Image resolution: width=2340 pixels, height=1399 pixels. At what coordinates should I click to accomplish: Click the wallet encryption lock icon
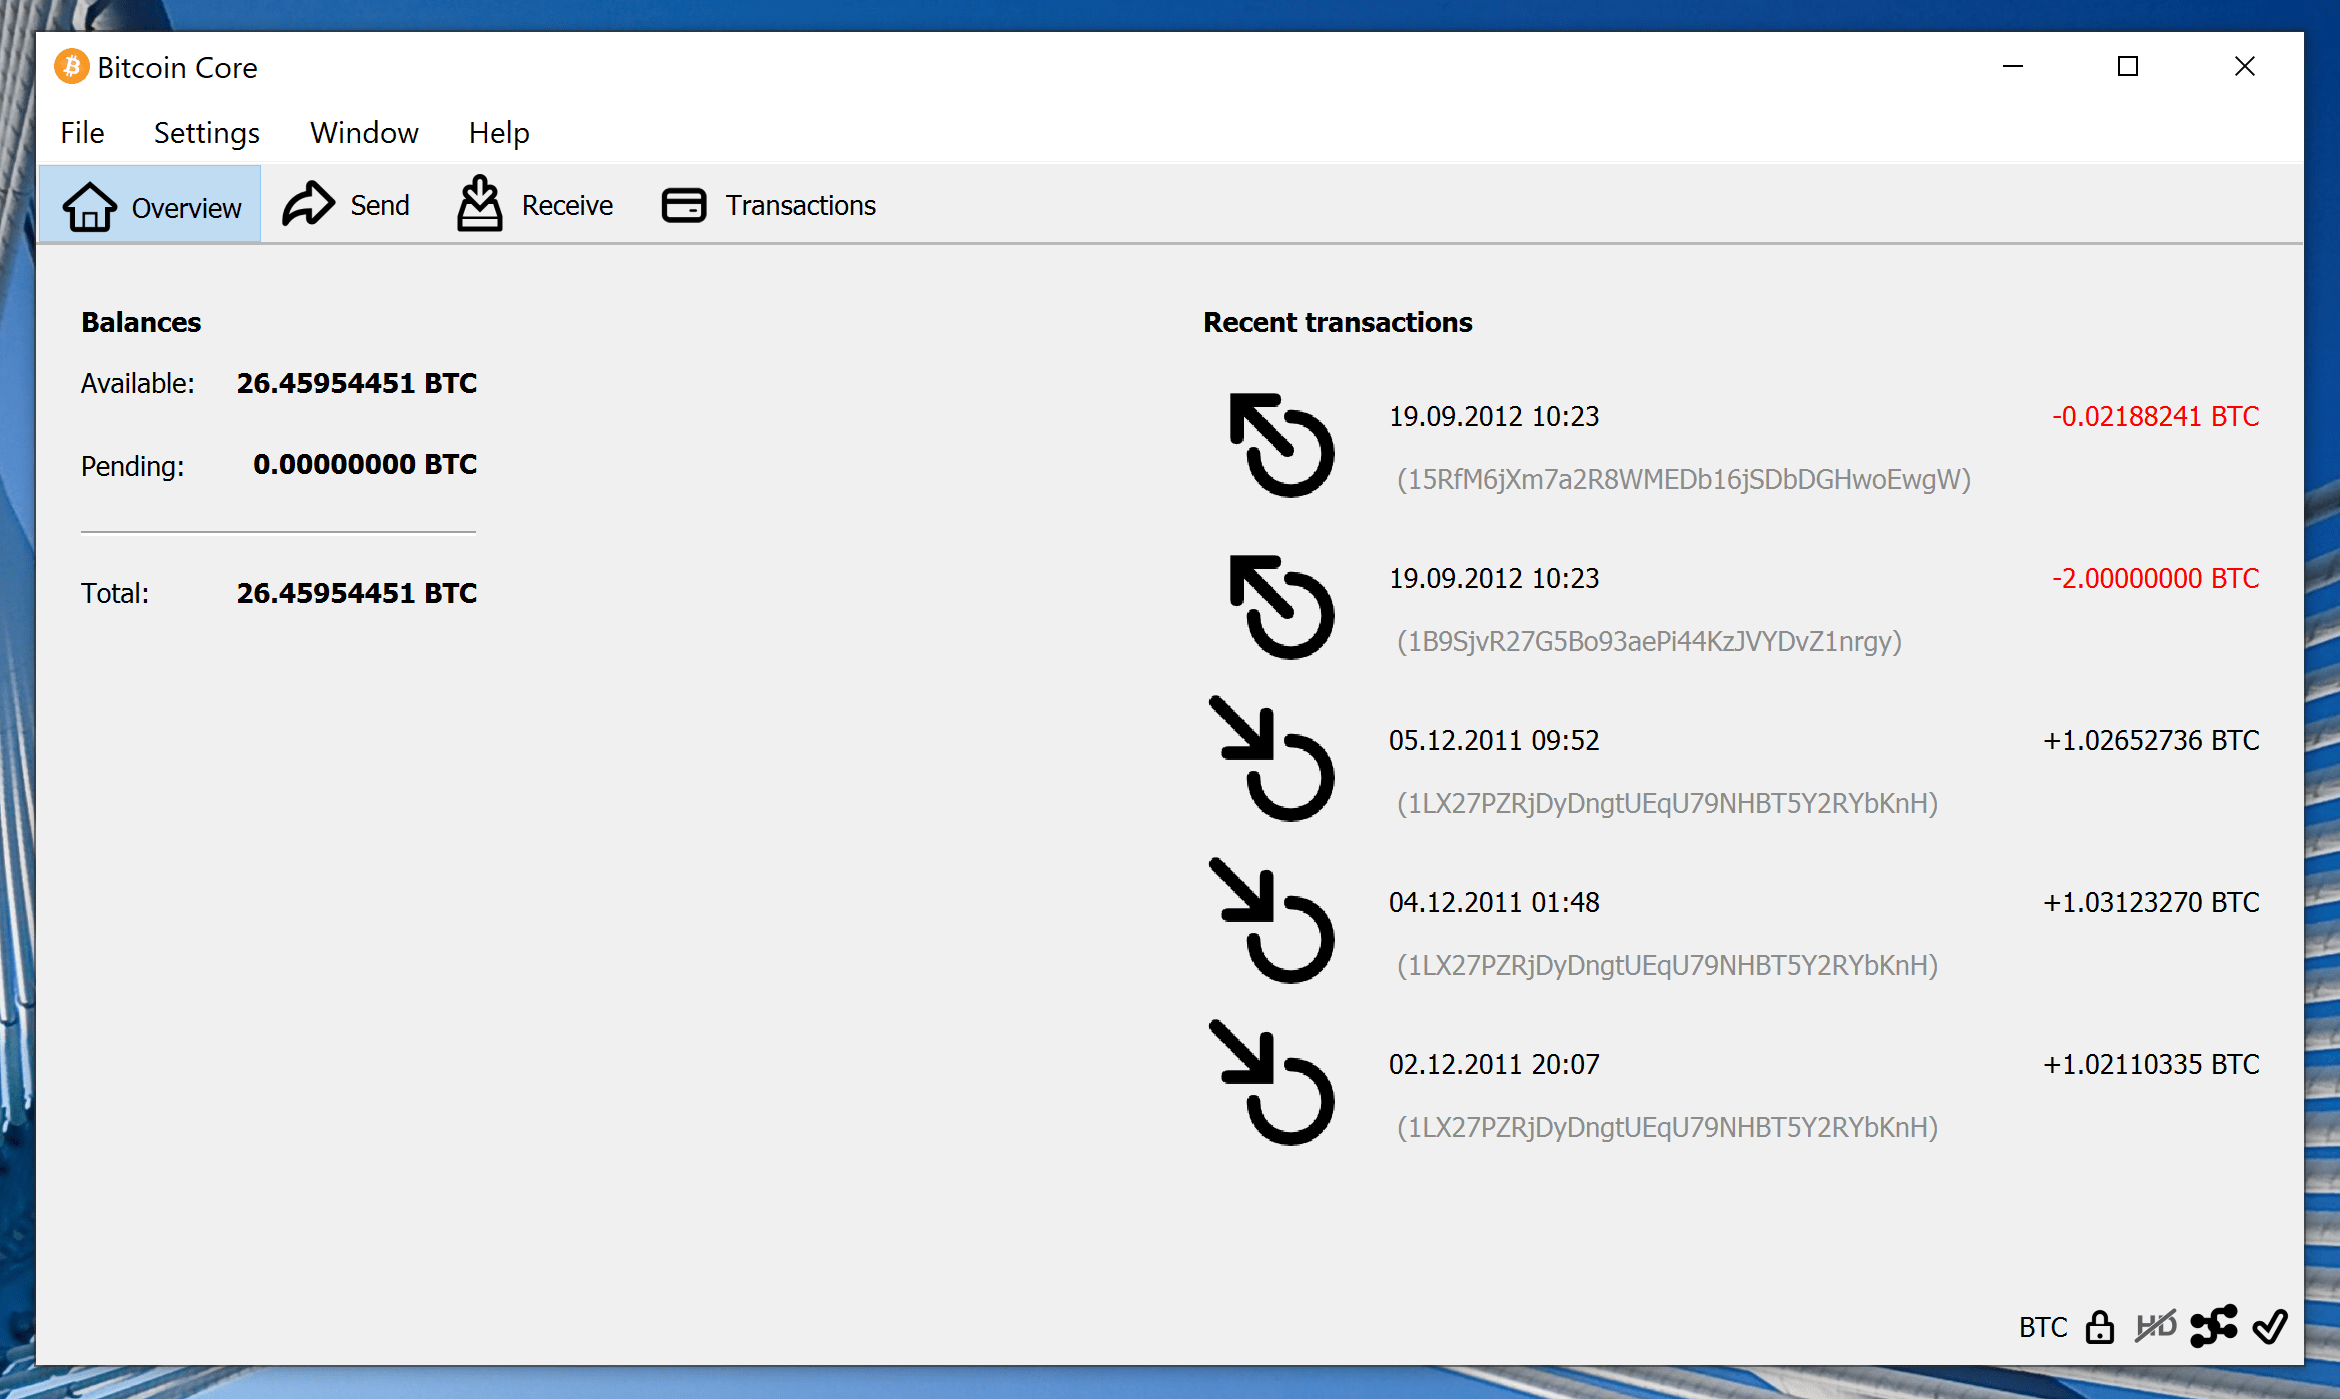[x=2099, y=1327]
